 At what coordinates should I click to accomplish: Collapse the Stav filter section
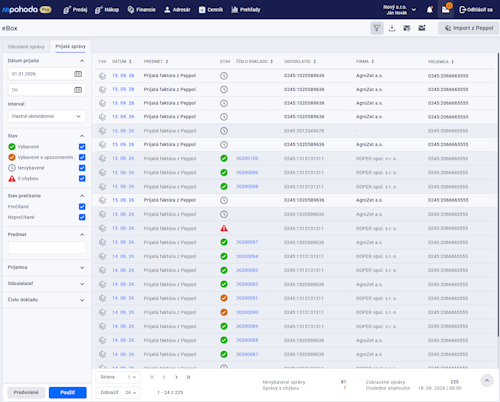pyautogui.click(x=82, y=136)
